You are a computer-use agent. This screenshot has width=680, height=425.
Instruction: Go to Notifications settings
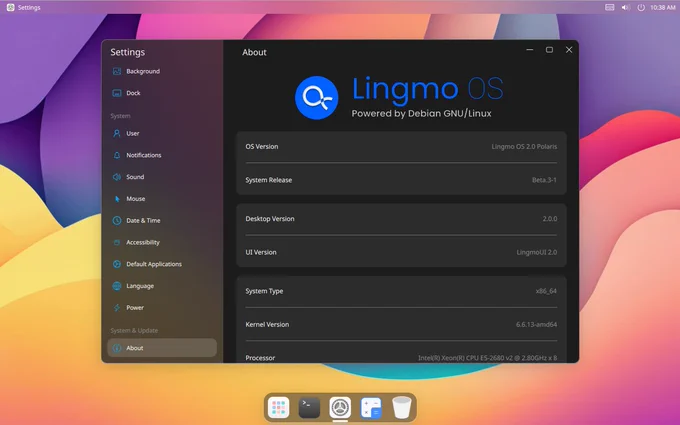click(x=162, y=155)
